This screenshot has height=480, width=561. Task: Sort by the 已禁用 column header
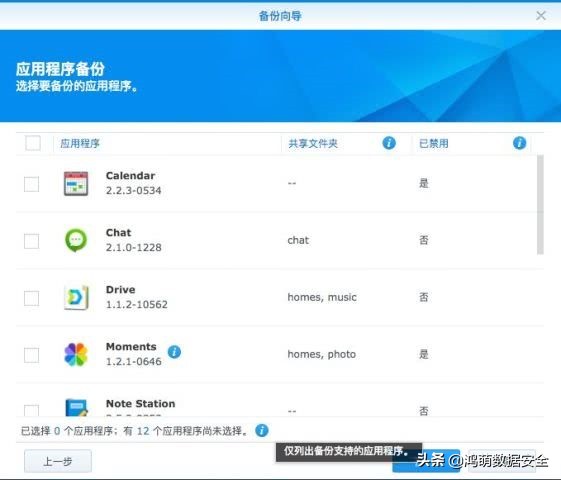coord(434,143)
